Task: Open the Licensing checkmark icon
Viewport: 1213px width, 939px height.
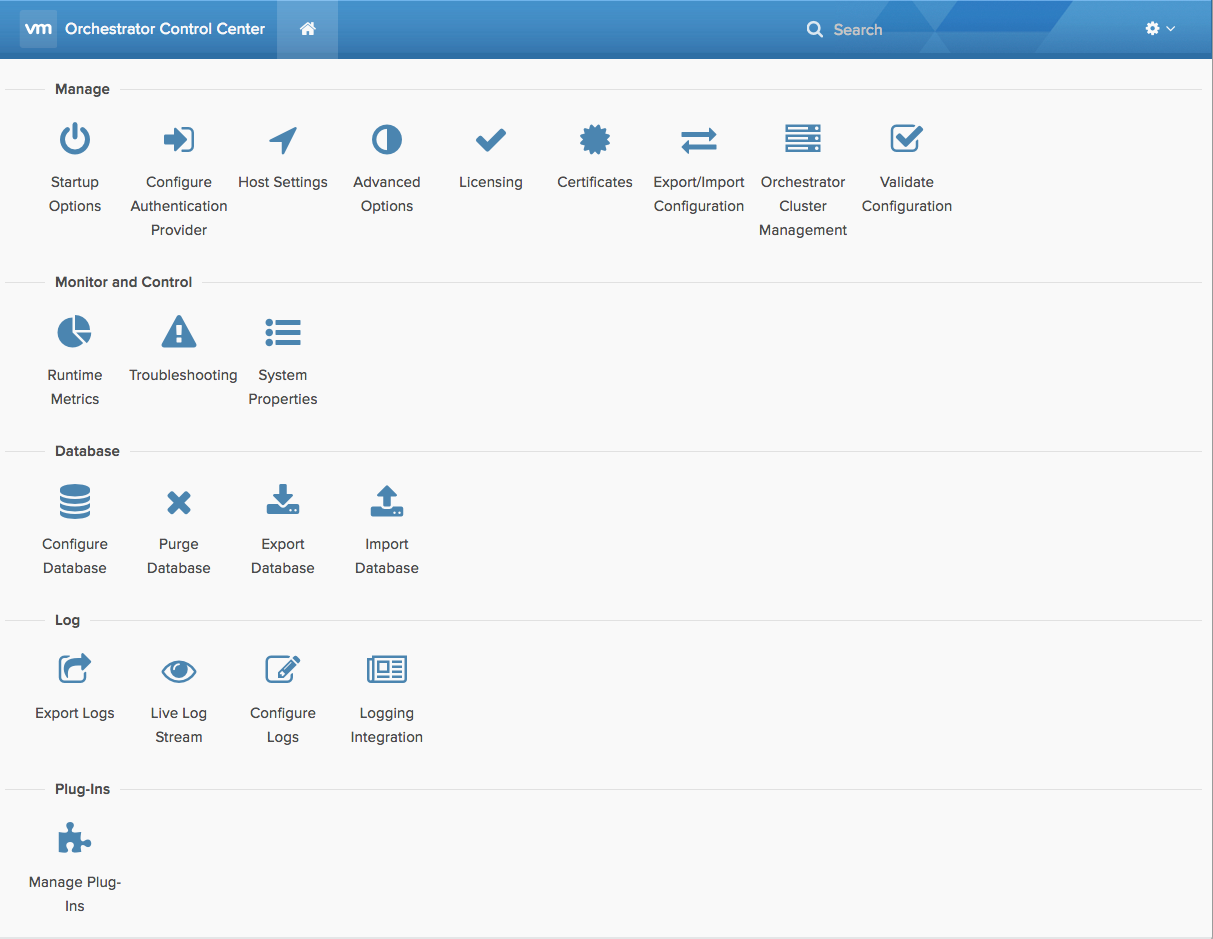Action: coord(491,139)
